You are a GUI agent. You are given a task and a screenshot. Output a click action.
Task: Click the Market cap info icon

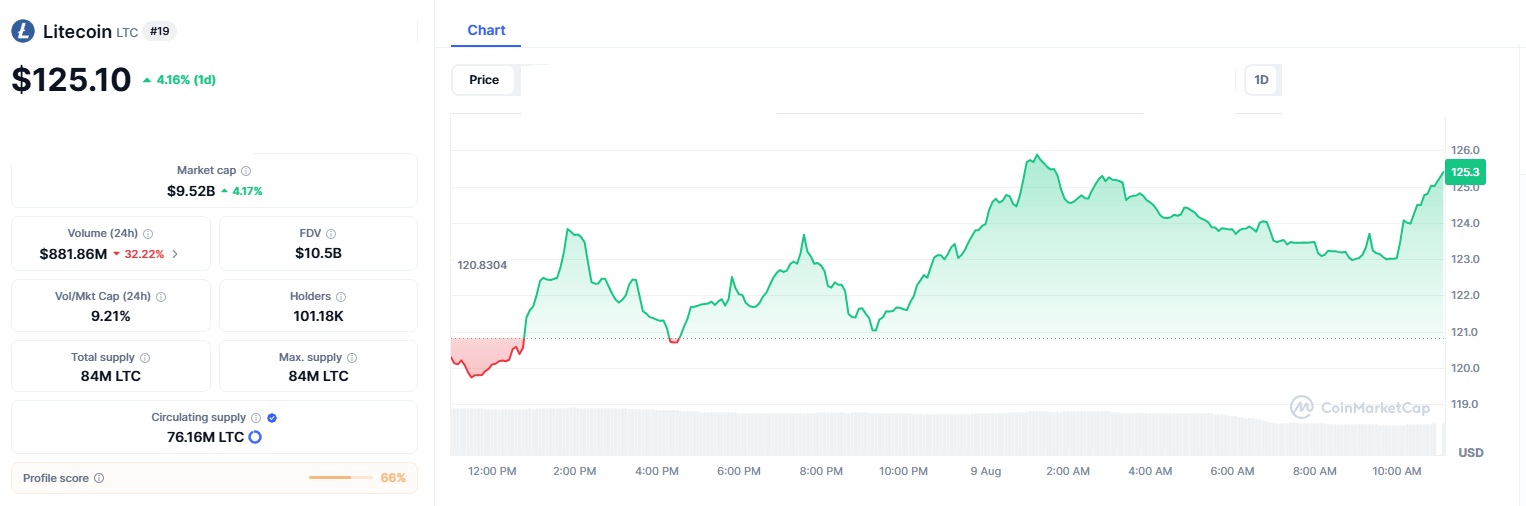click(246, 171)
